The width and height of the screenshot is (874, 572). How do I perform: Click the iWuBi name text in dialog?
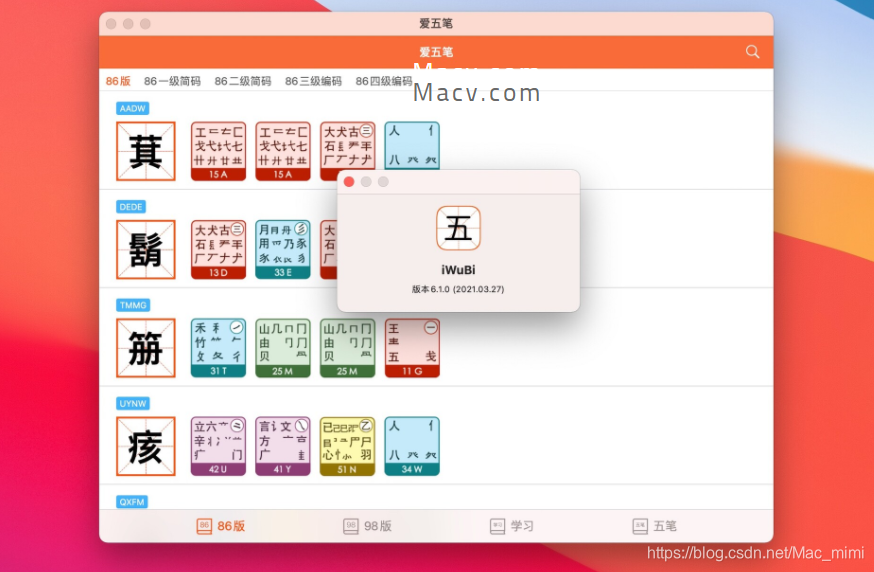click(458, 270)
